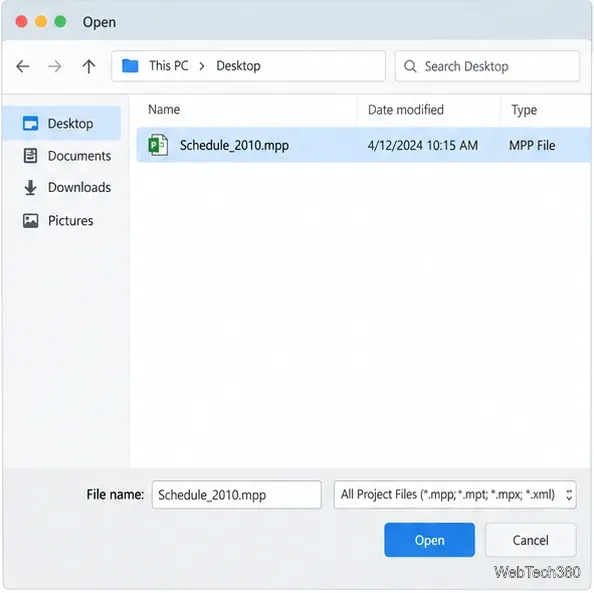The width and height of the screenshot is (594, 593).
Task: Click into the Search Desktop field
Action: click(x=487, y=66)
